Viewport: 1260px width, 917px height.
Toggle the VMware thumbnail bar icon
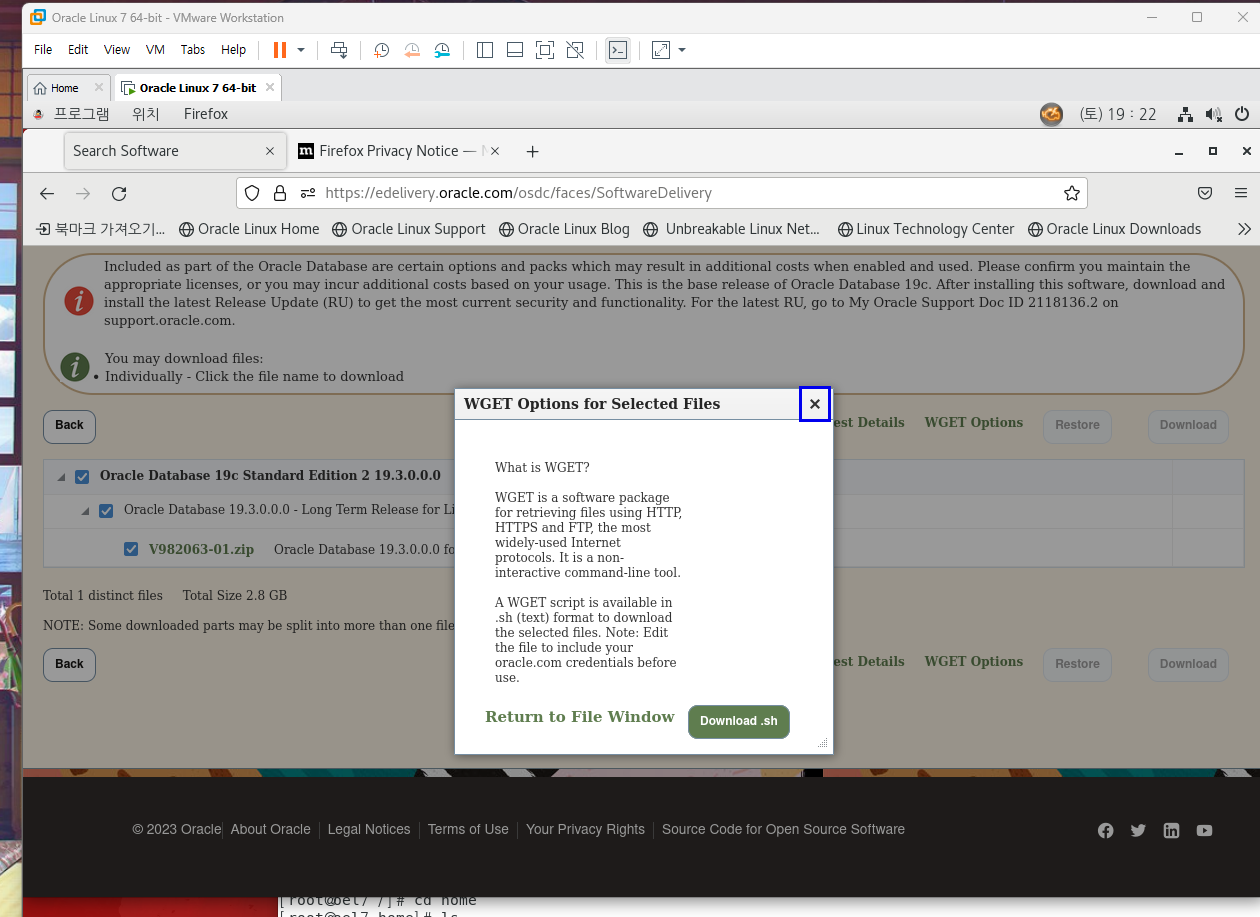pyautogui.click(x=515, y=50)
